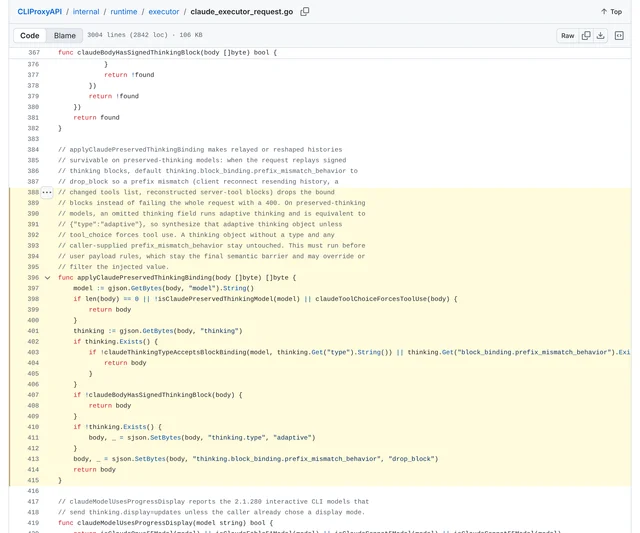Select line number 410
Screen dimensions: 640x533
[x=33, y=427]
